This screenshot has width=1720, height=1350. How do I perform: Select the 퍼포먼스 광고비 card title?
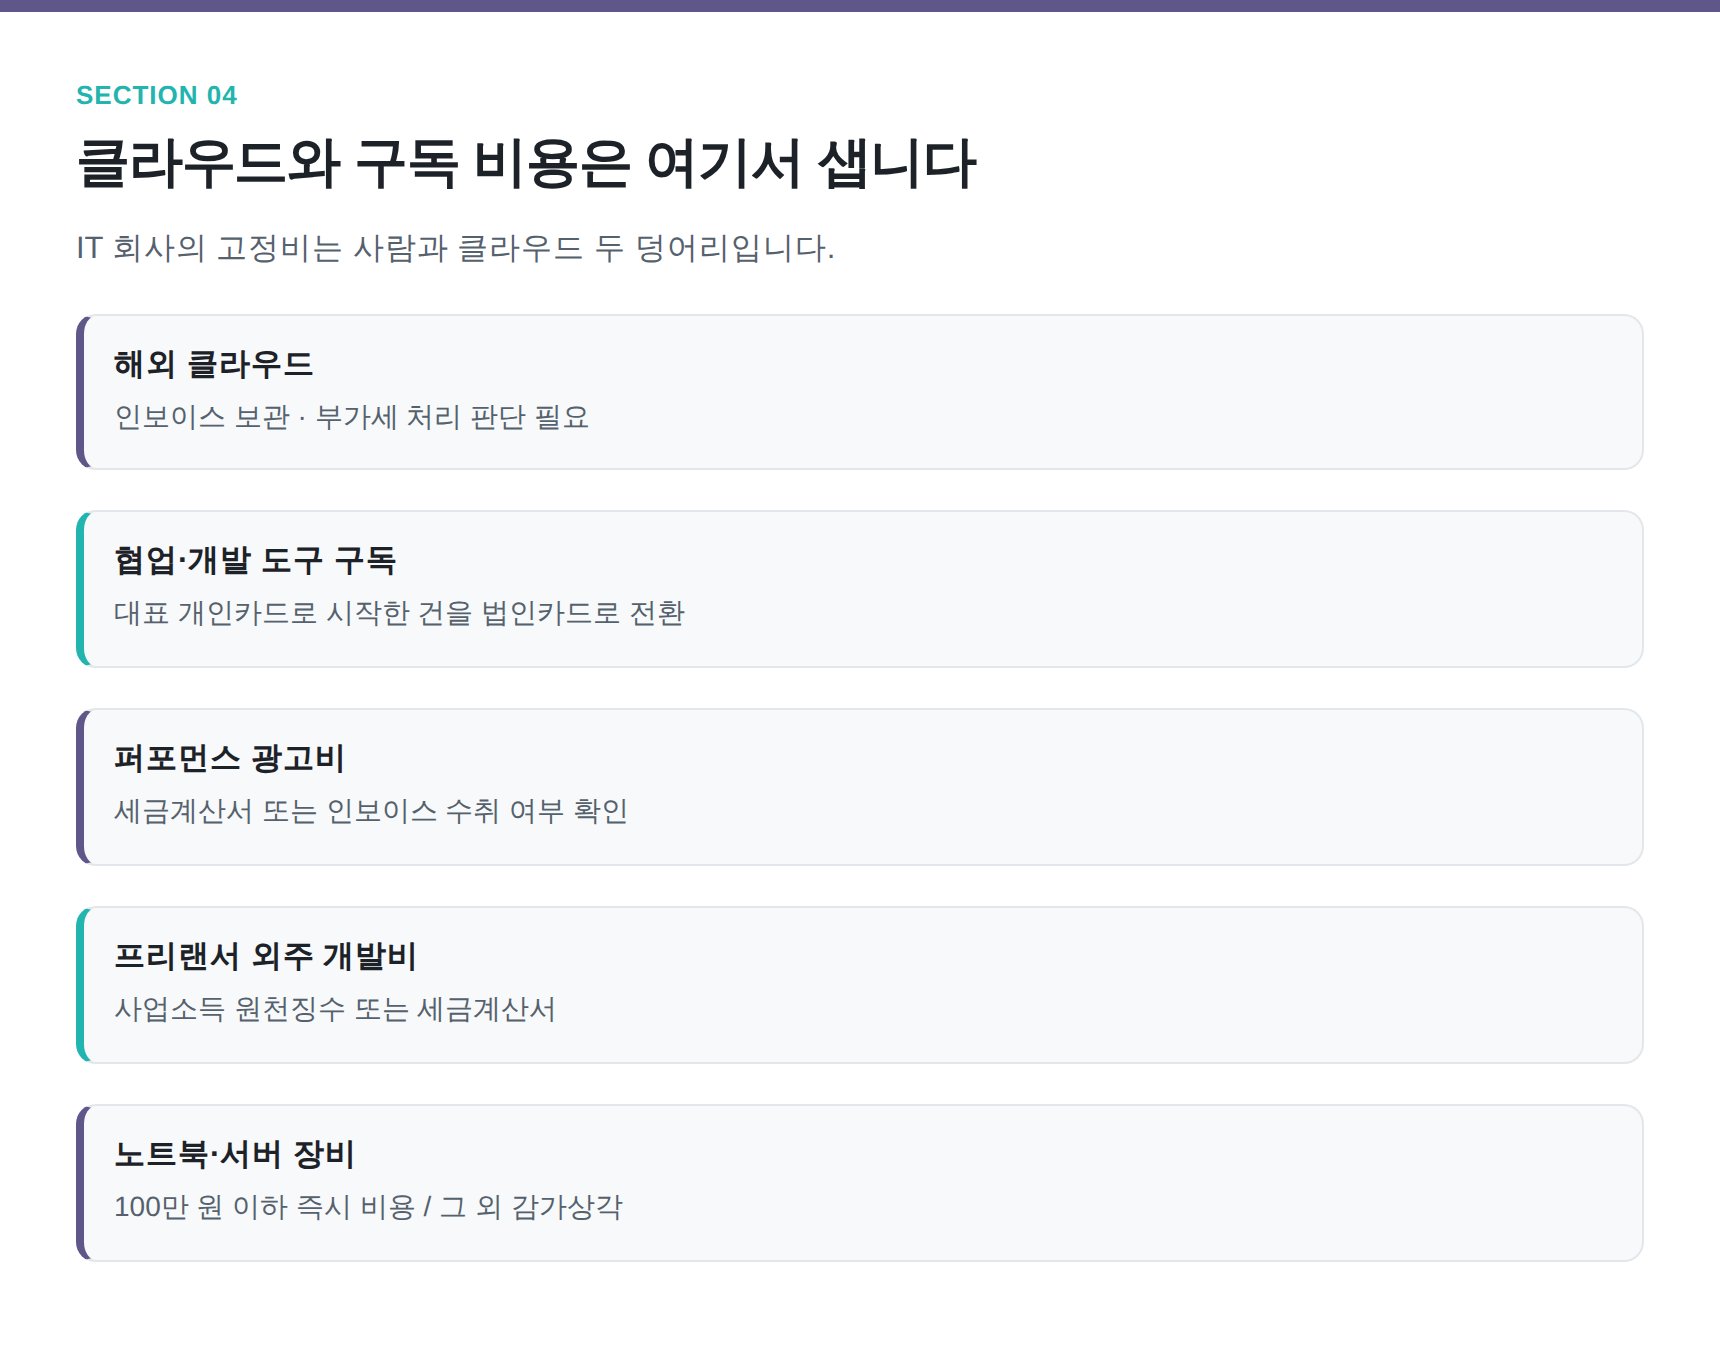pyautogui.click(x=229, y=758)
